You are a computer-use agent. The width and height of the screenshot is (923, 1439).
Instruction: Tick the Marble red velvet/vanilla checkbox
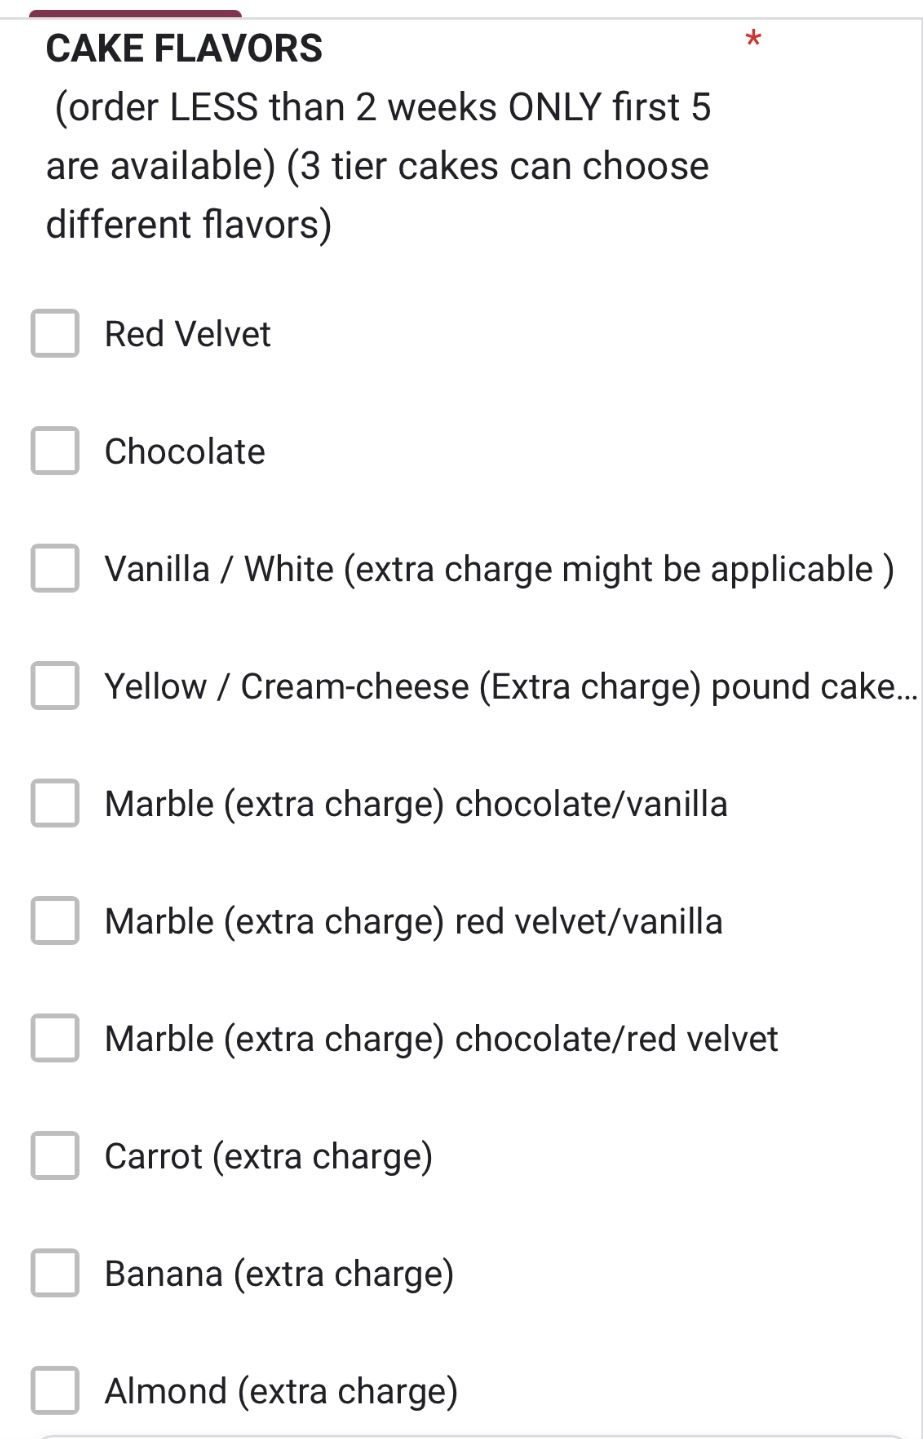(55, 921)
